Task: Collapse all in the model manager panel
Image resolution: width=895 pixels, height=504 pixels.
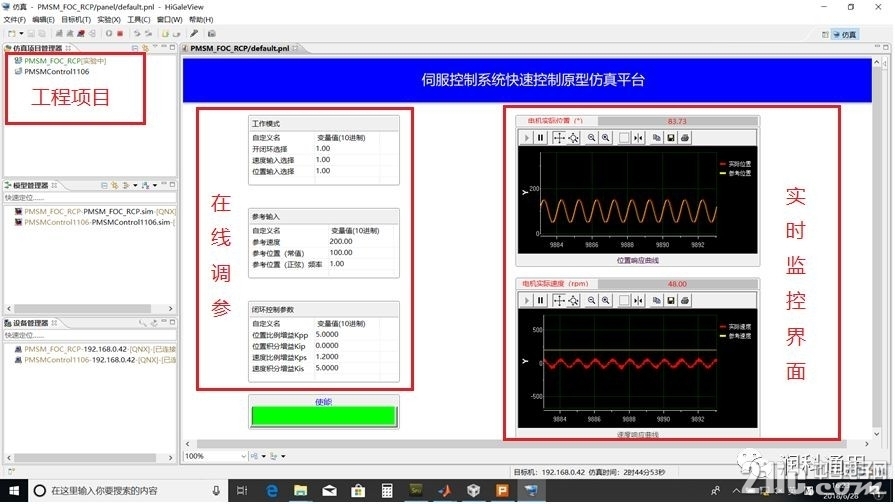Action: (x=104, y=185)
